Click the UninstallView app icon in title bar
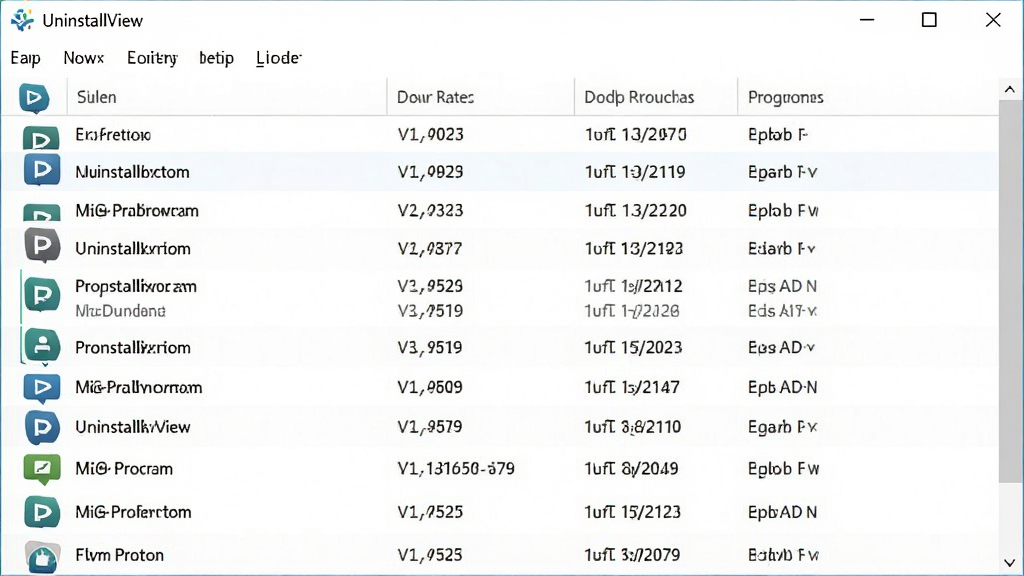The image size is (1024, 576). tap(22, 20)
